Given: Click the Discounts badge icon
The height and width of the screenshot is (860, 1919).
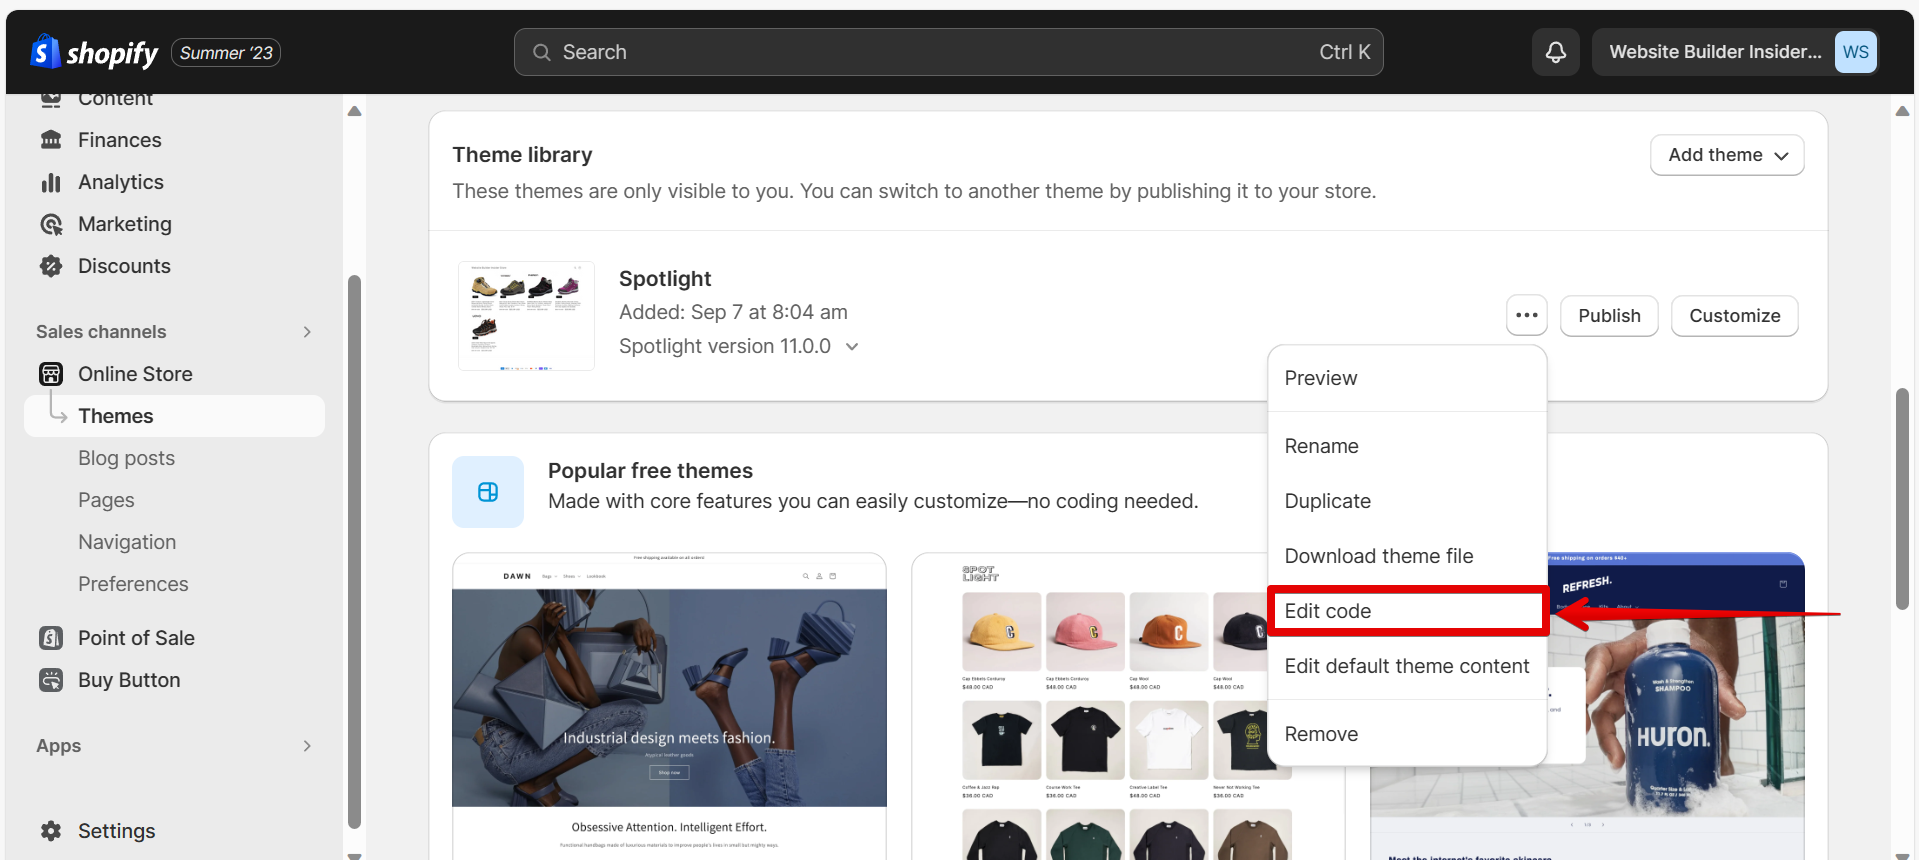Looking at the screenshot, I should pyautogui.click(x=51, y=266).
